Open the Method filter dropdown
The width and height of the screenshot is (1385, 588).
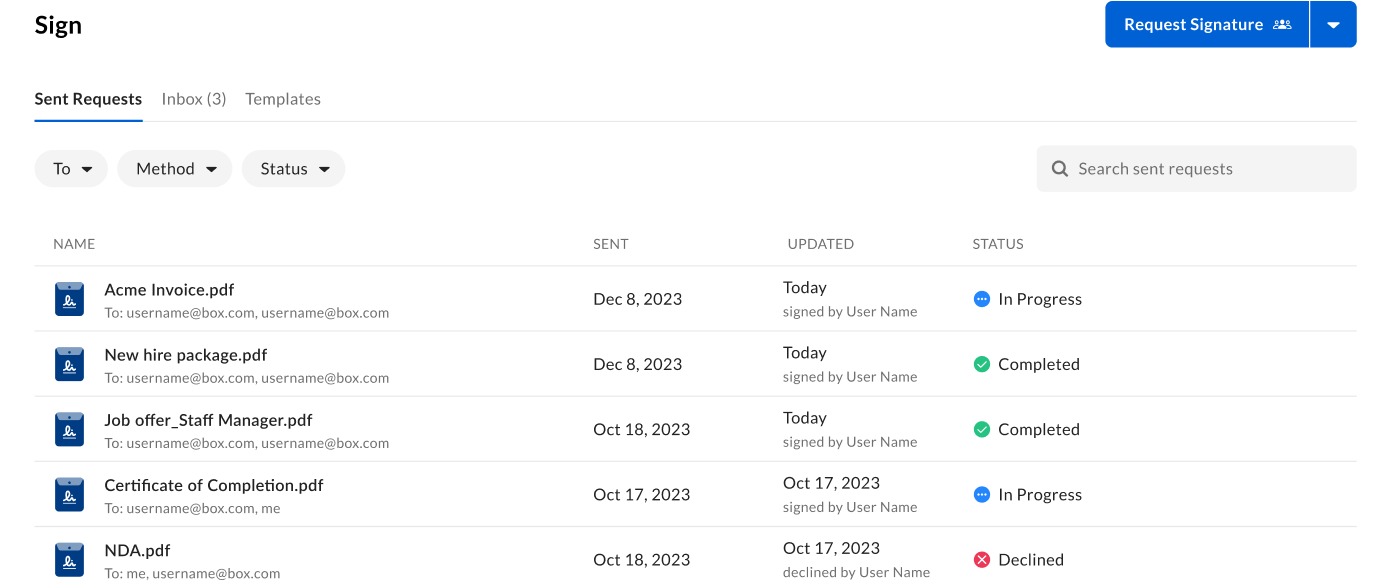(x=175, y=169)
